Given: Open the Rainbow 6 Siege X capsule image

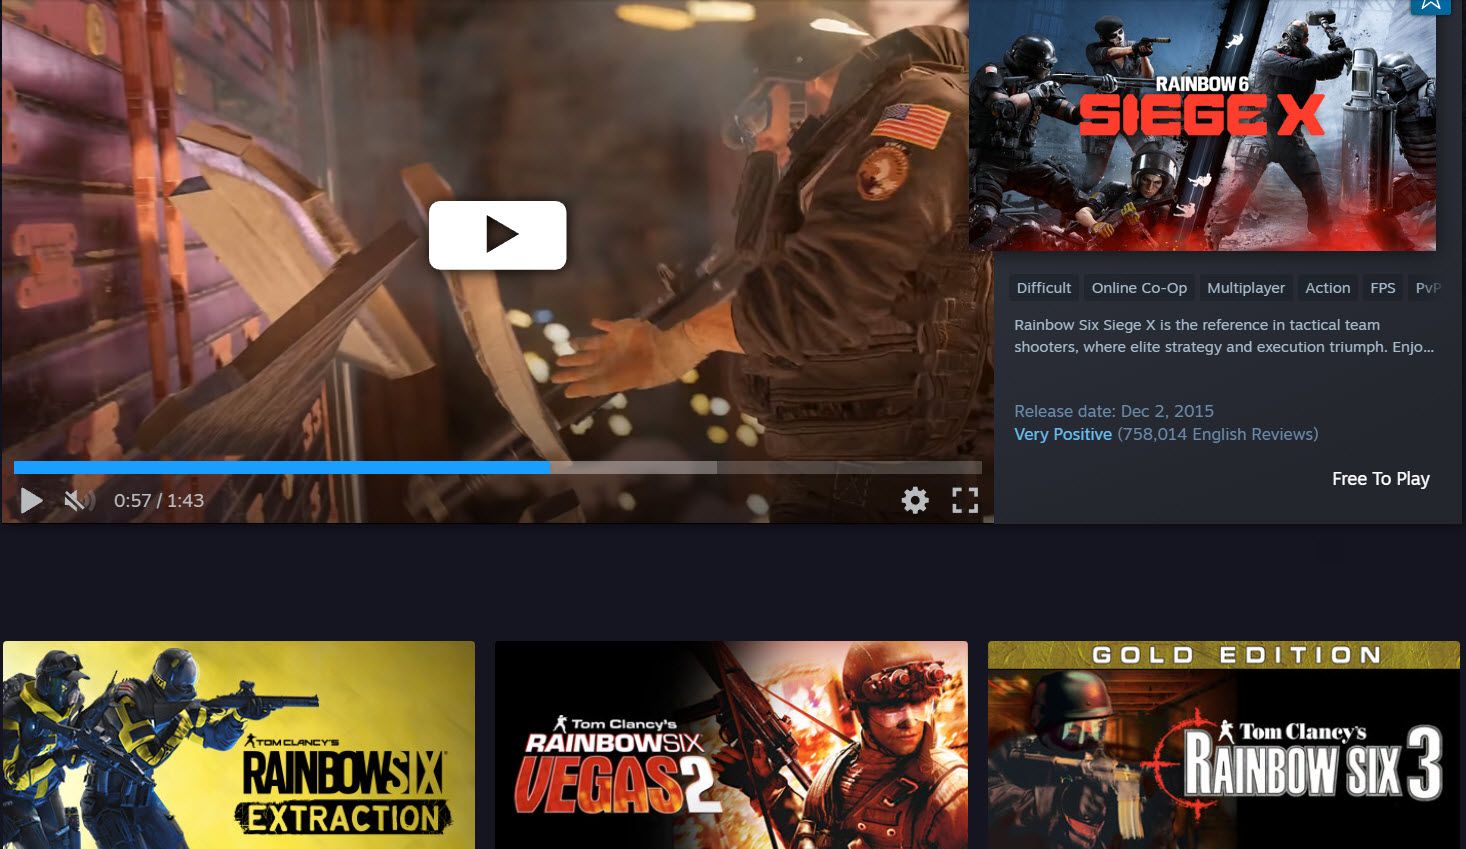Looking at the screenshot, I should [x=1202, y=125].
